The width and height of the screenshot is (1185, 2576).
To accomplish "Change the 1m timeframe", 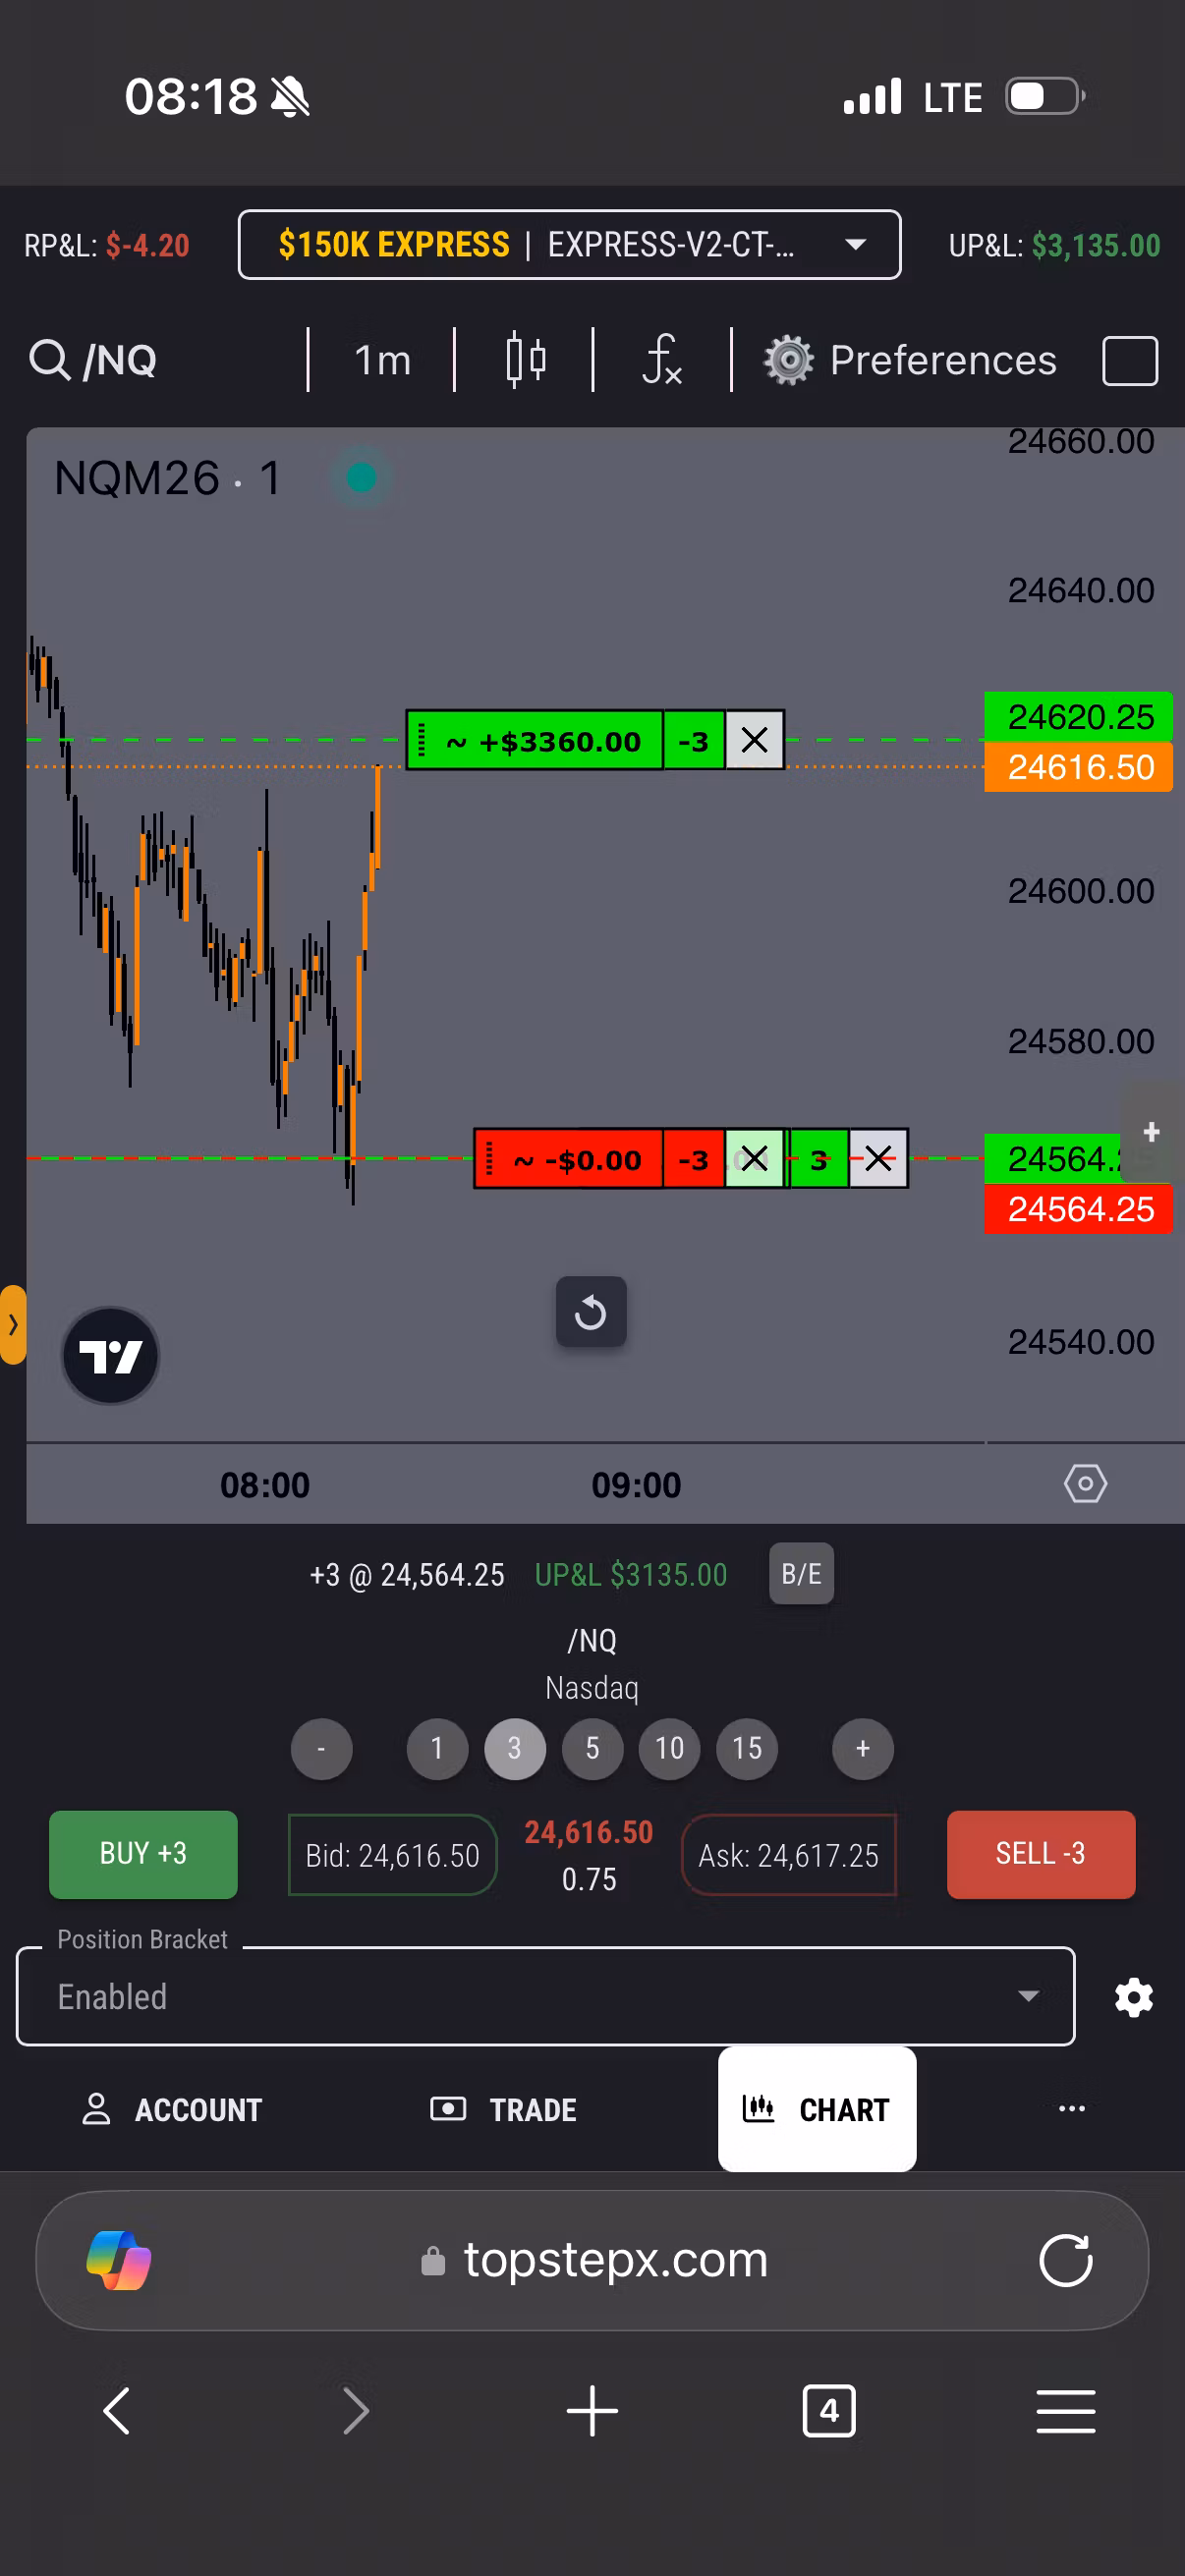I will [382, 360].
